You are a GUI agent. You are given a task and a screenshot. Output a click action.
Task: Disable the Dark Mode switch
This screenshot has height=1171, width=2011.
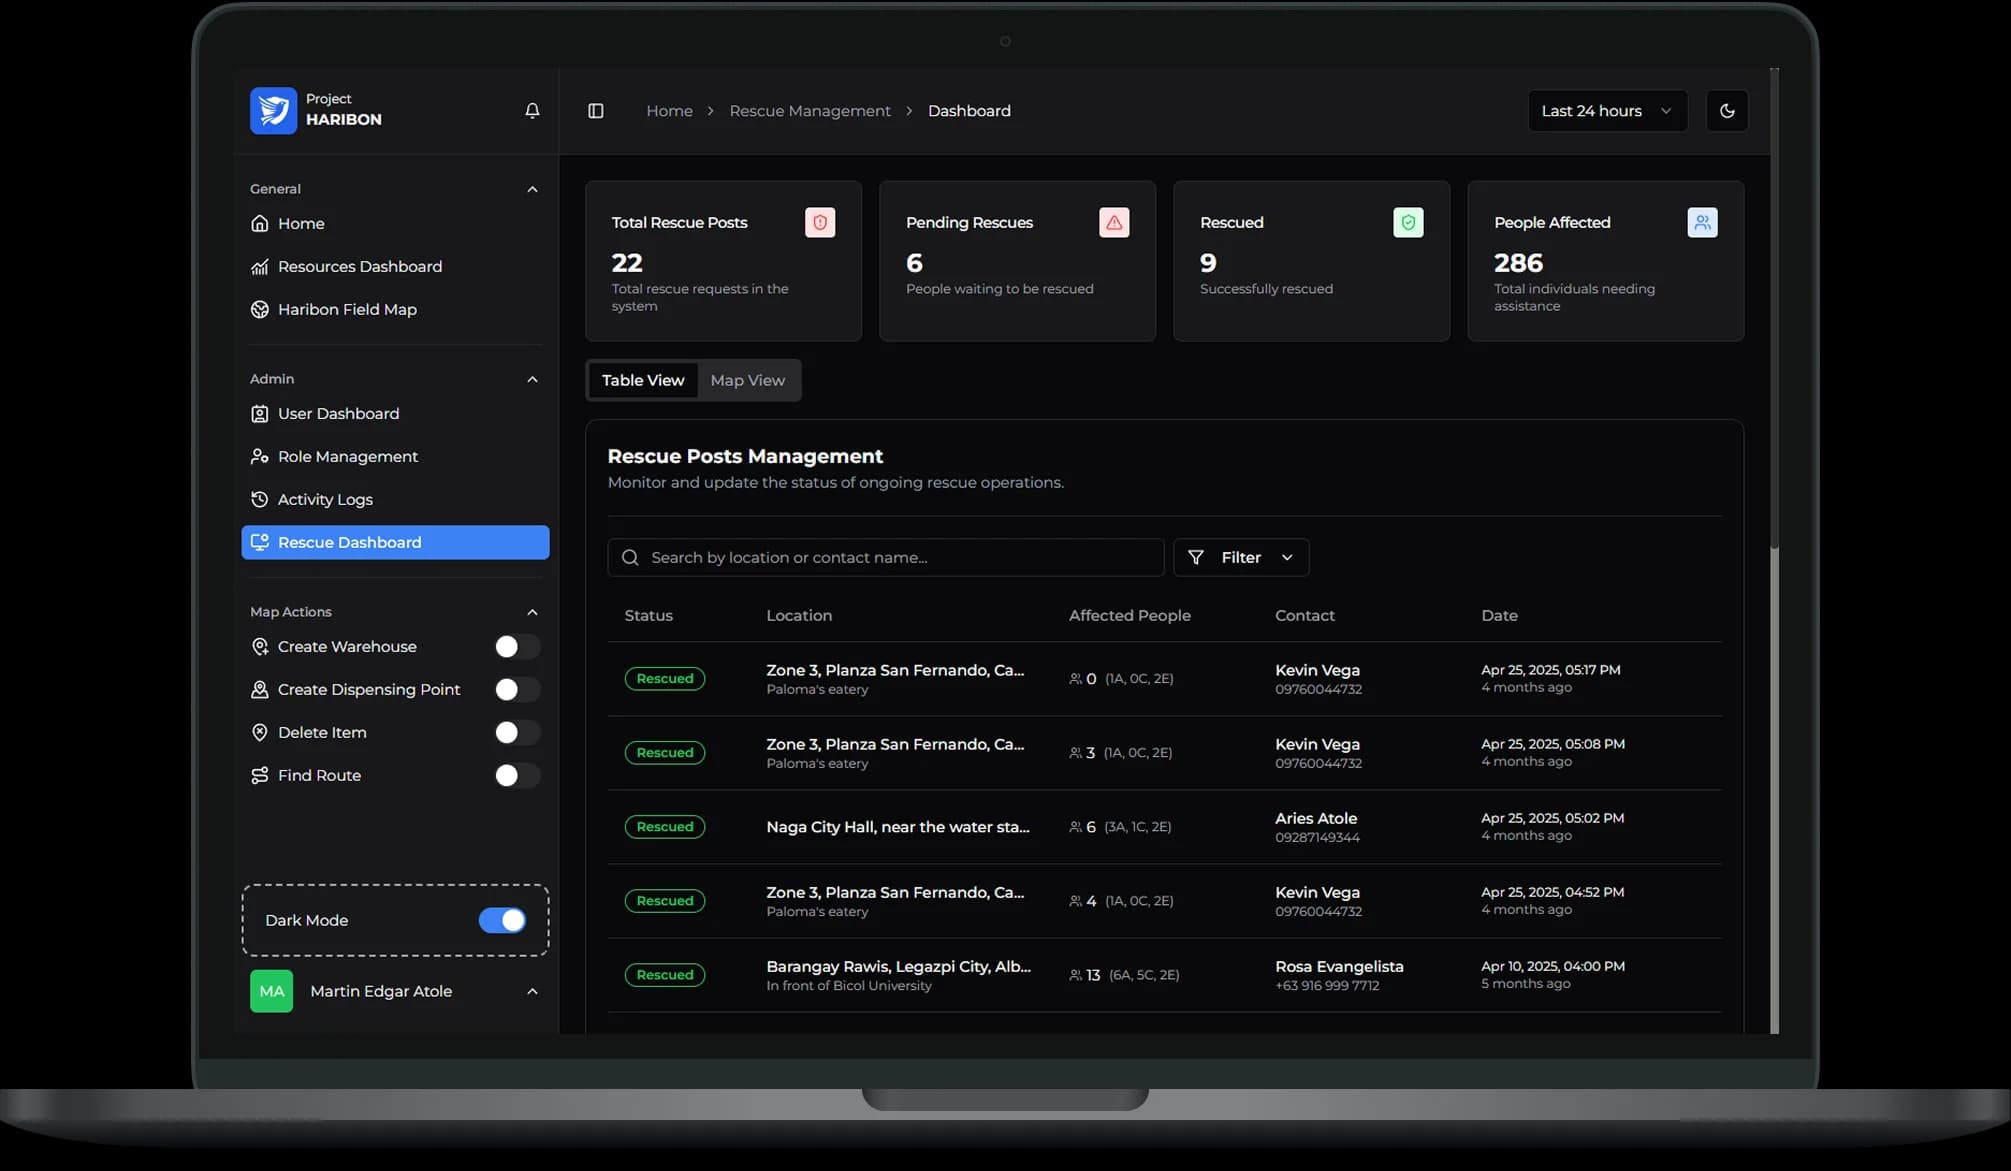pos(502,921)
